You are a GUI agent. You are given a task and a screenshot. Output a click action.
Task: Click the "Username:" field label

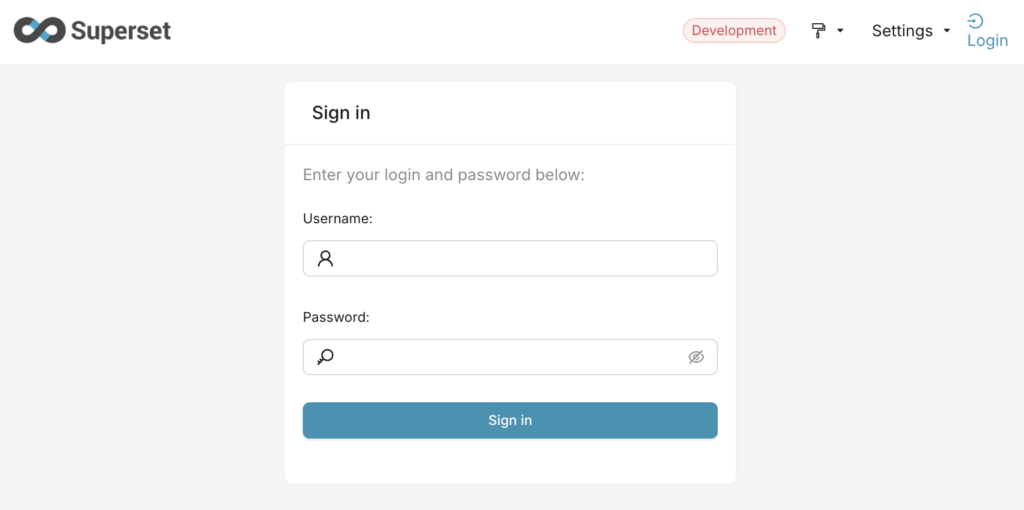click(x=338, y=218)
